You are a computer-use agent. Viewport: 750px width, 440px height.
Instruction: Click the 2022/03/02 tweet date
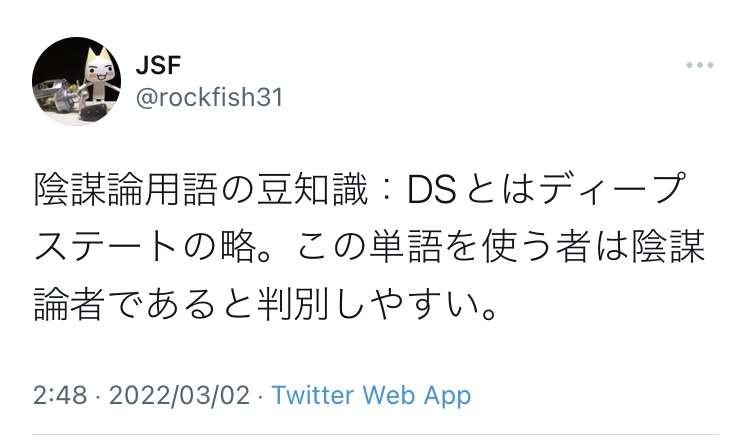pos(179,396)
